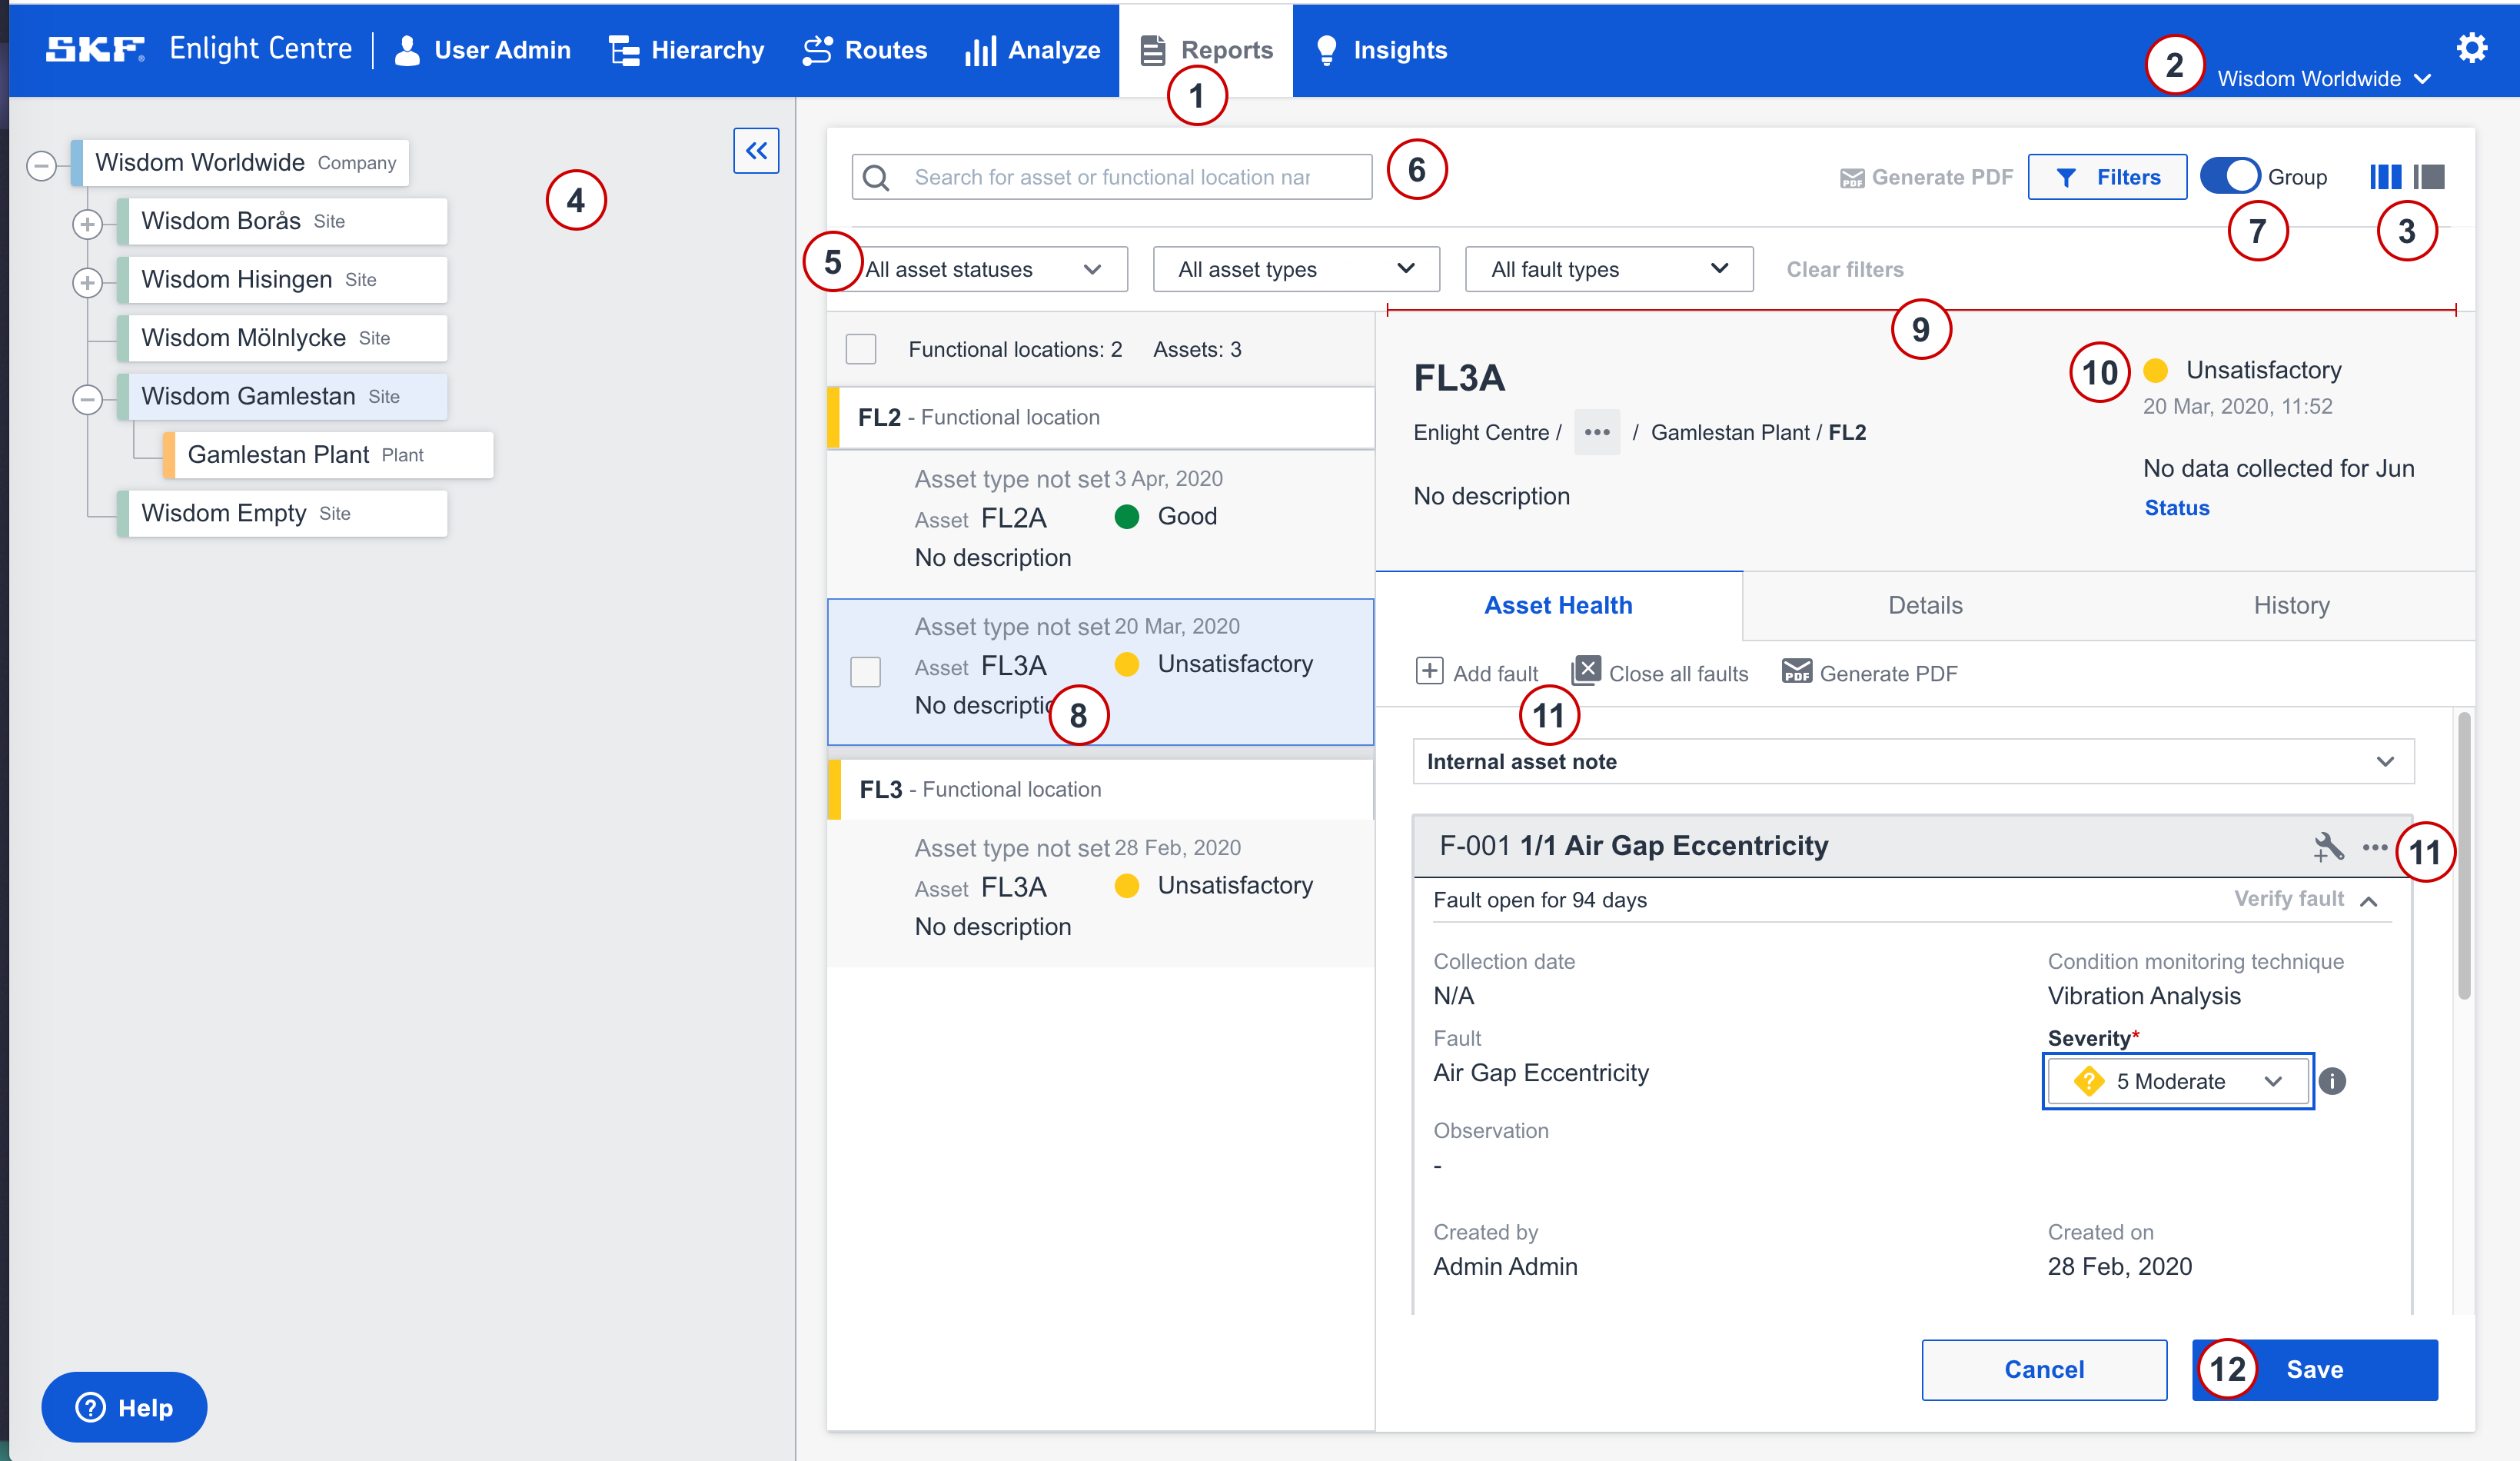Image resolution: width=2520 pixels, height=1461 pixels.
Task: Select the Reports tab
Action: pyautogui.click(x=1206, y=50)
